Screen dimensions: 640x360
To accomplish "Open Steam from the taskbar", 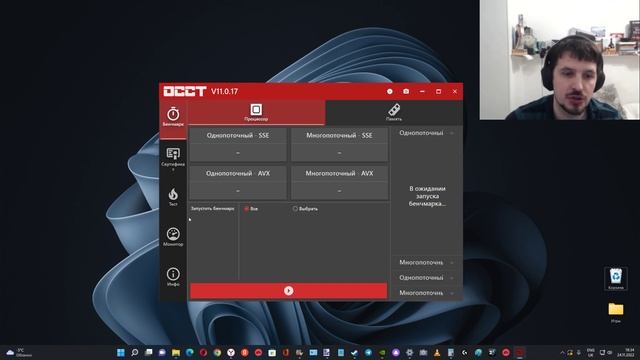I will (x=354, y=353).
